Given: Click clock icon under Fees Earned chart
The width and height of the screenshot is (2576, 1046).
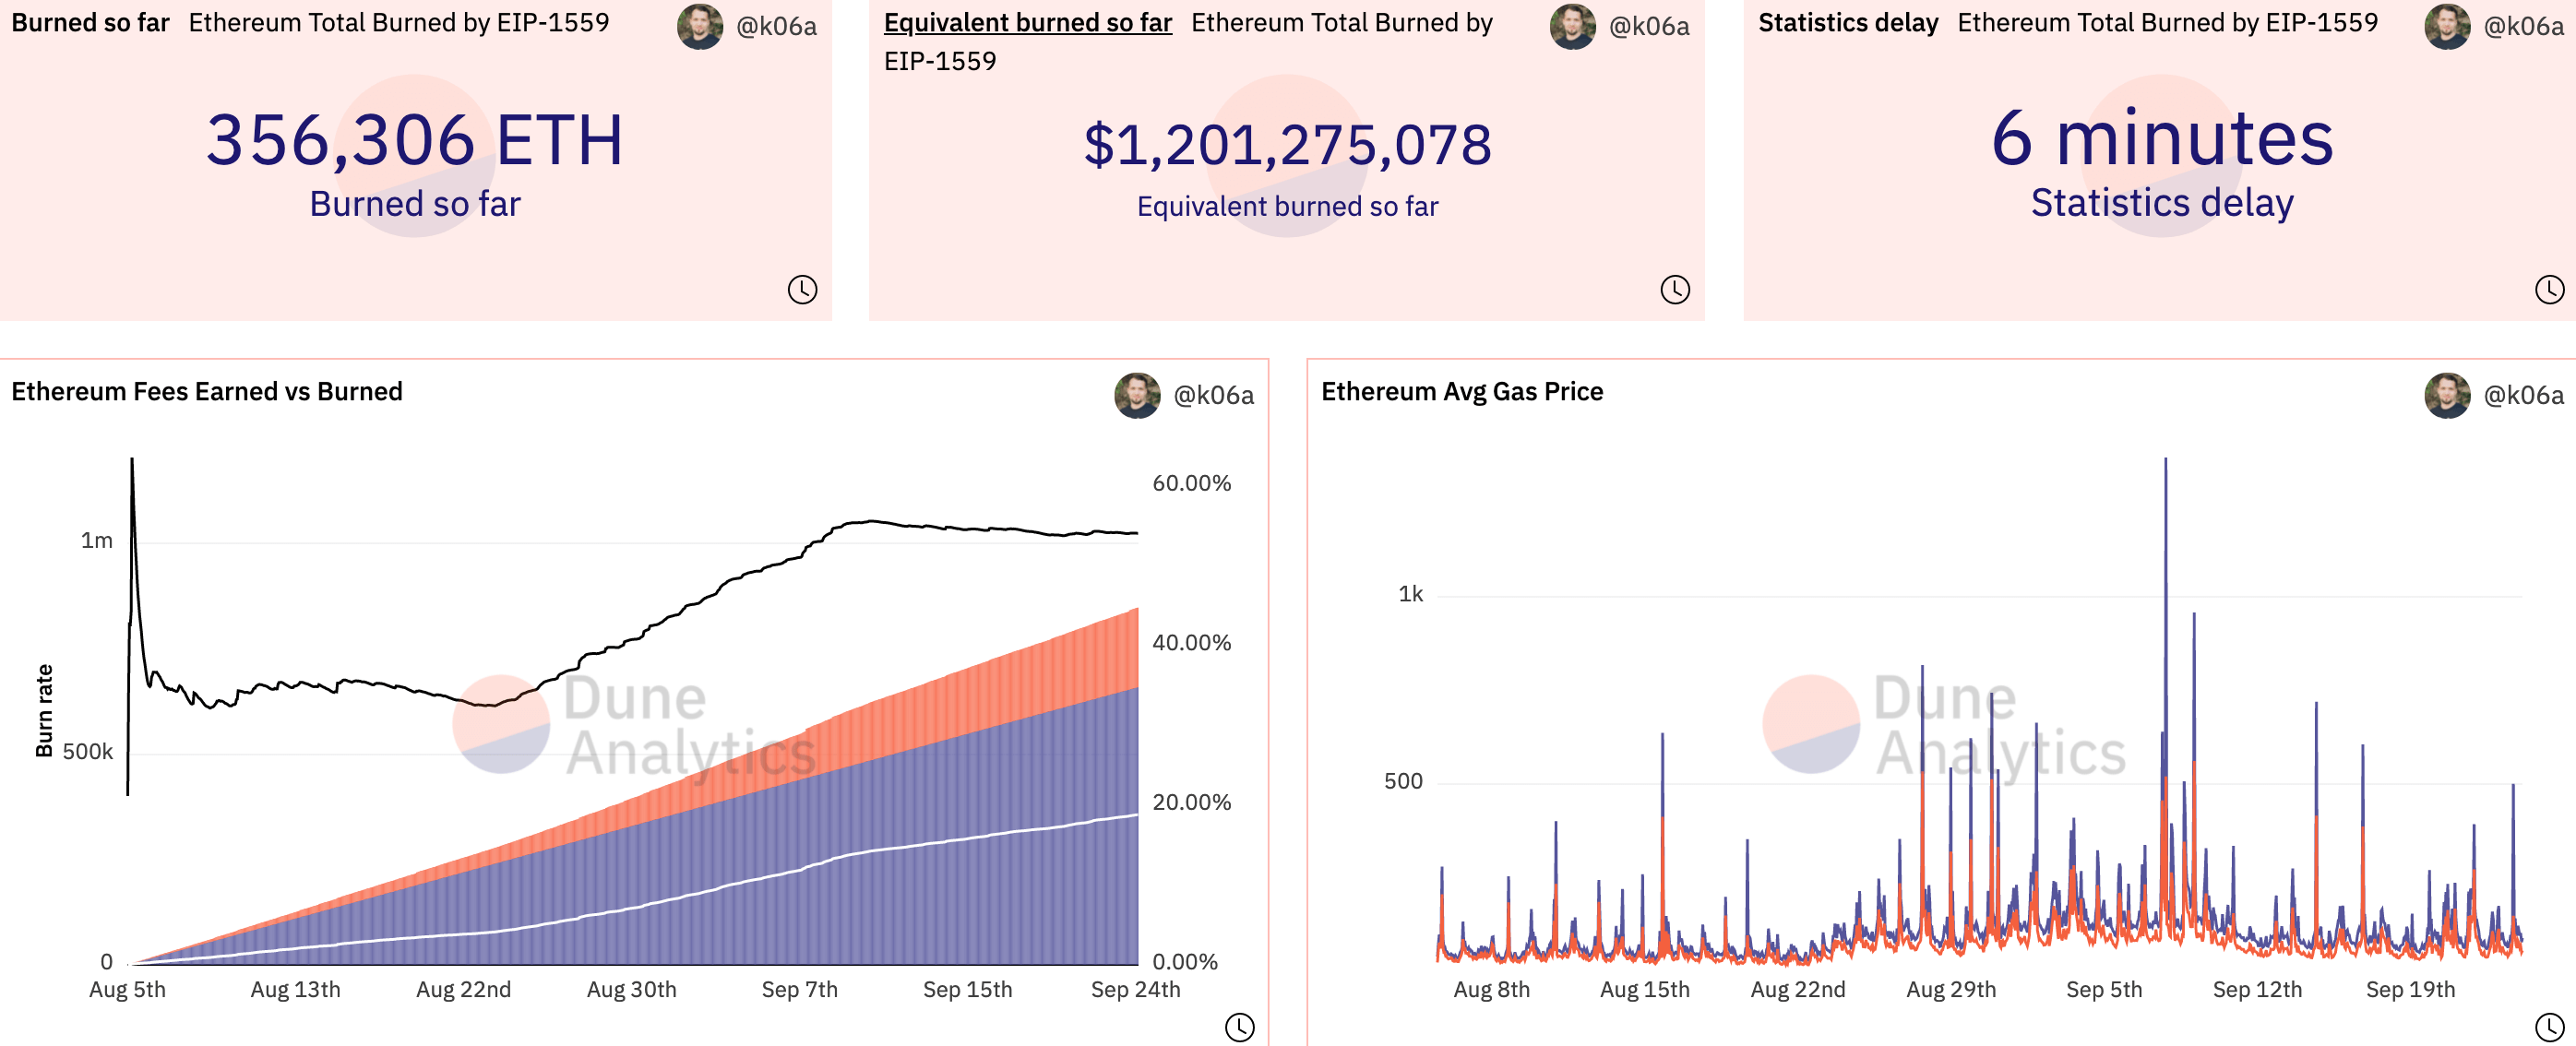Looking at the screenshot, I should point(1239,1027).
